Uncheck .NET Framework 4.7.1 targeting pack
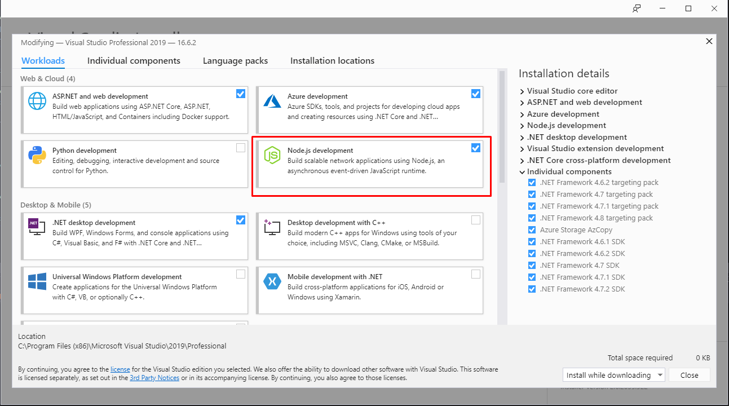Viewport: 729px width, 406px height. 532,206
